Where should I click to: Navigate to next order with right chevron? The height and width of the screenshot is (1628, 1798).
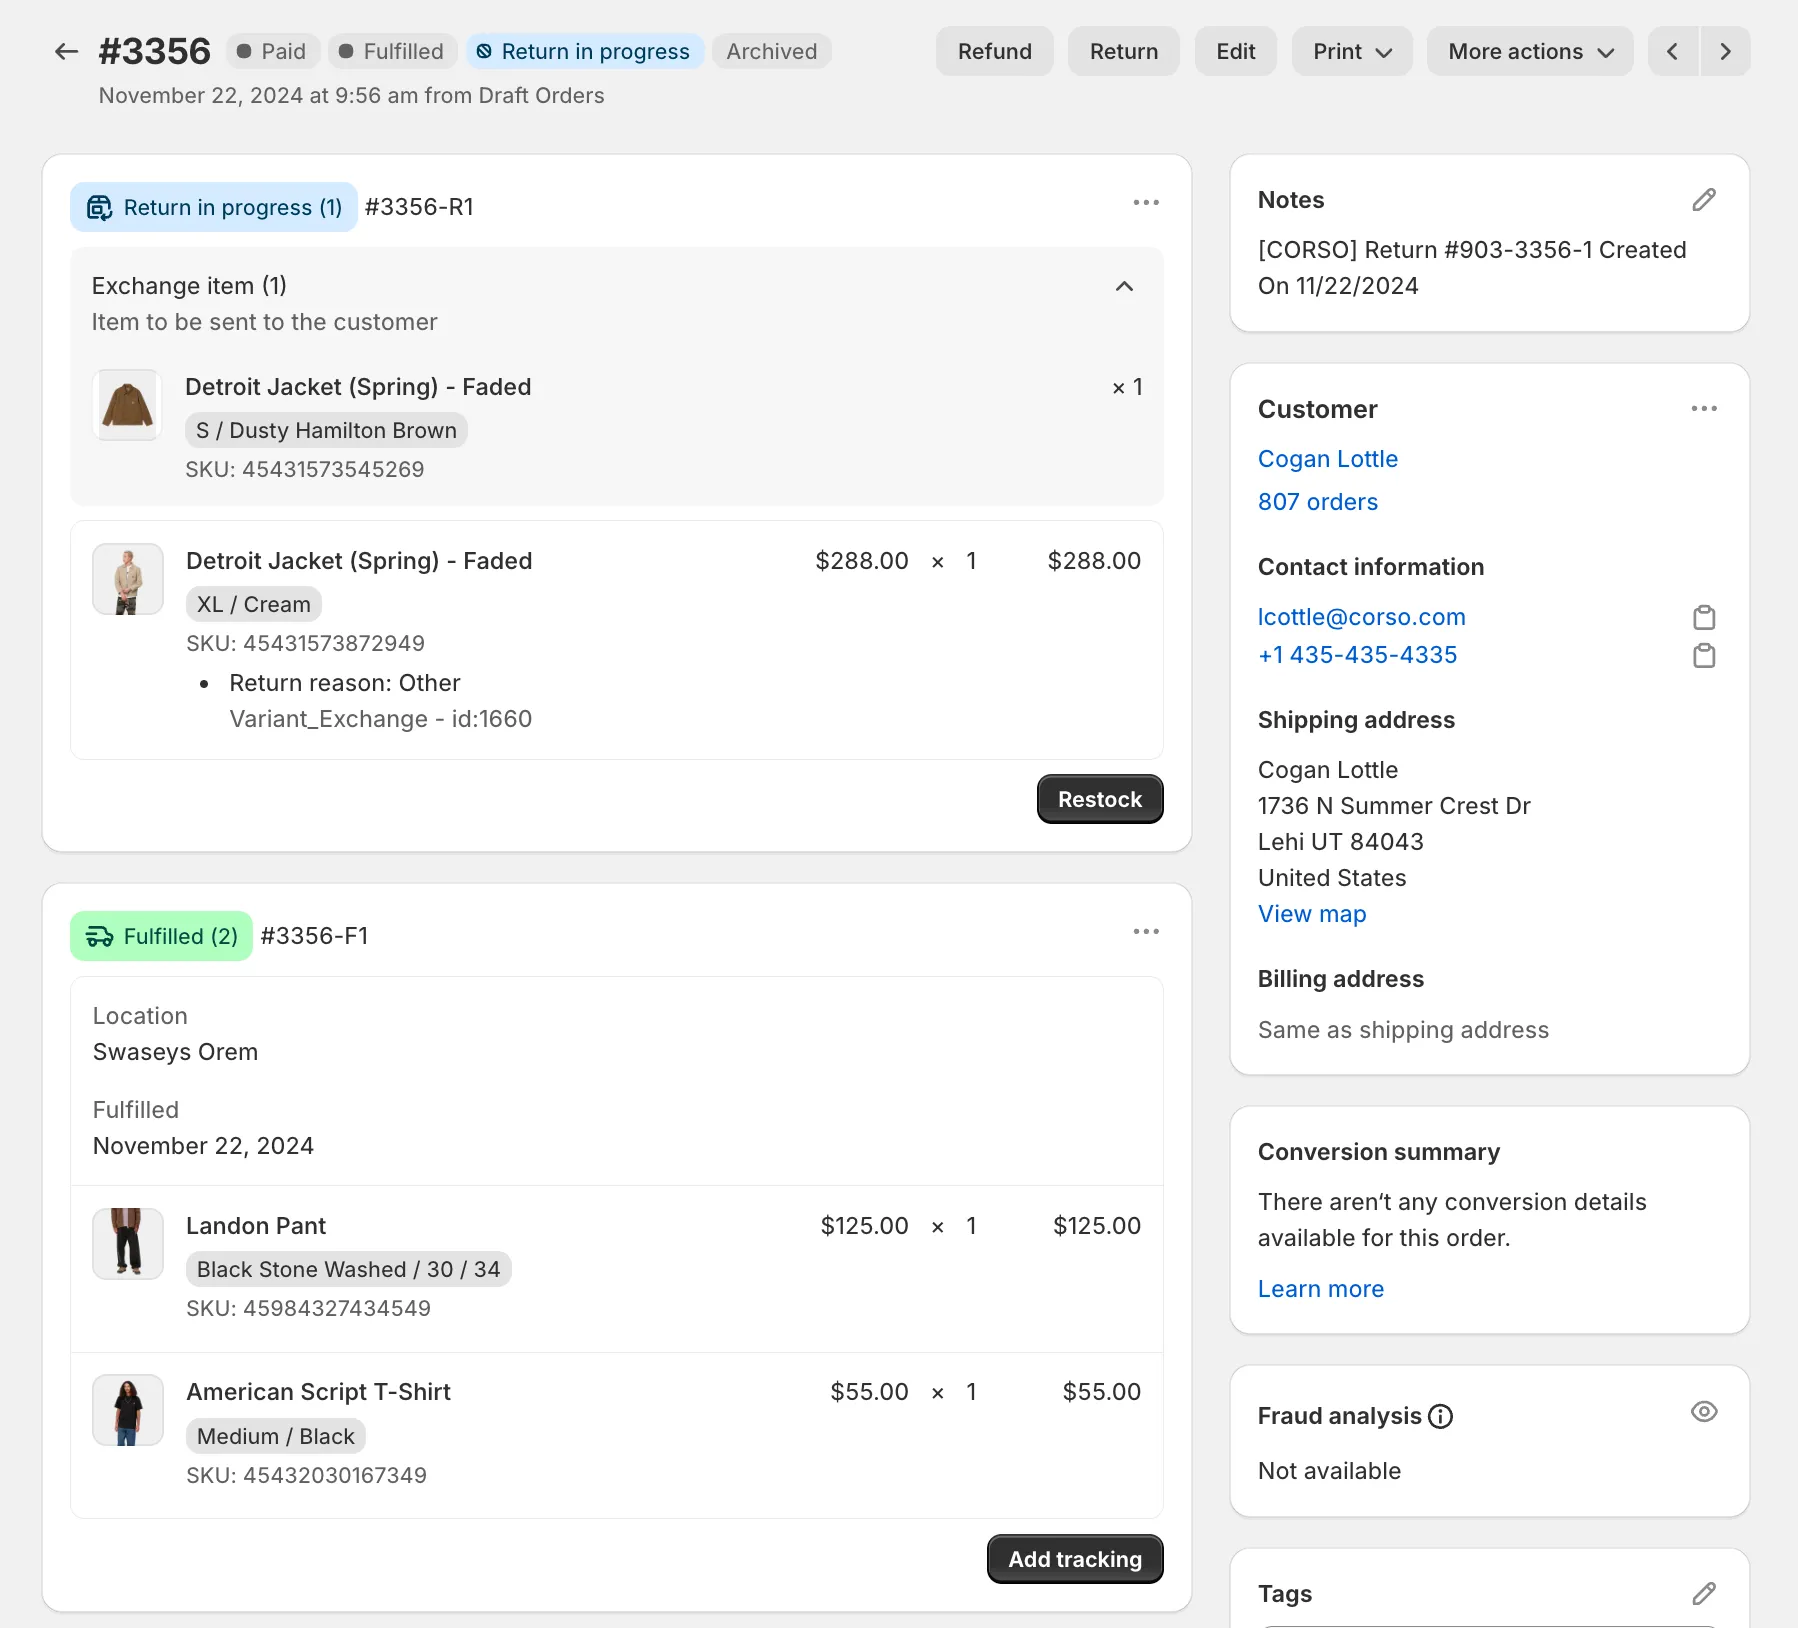pos(1726,51)
